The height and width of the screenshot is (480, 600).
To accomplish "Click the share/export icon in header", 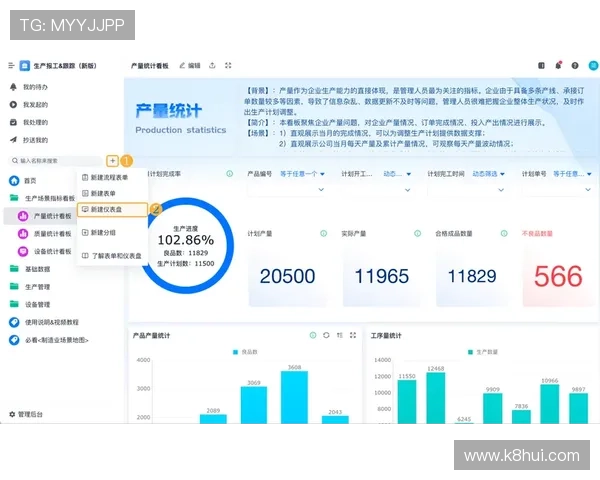I will pos(212,66).
